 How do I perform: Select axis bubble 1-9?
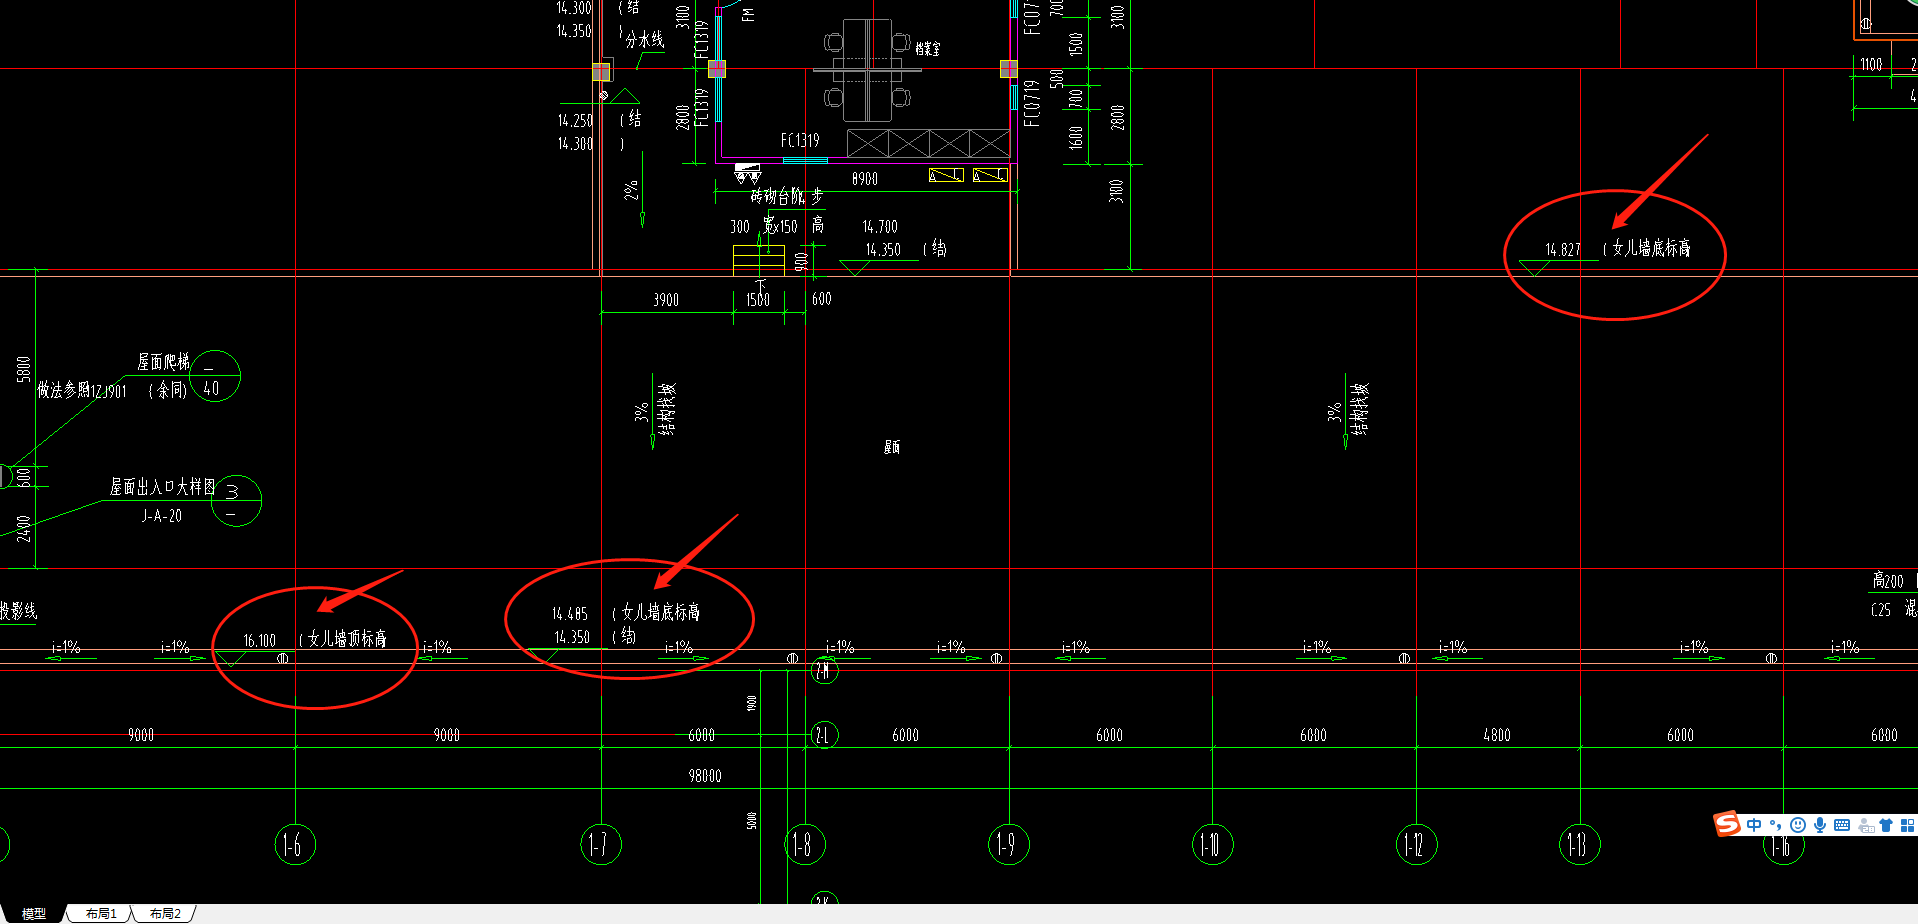1009,845
